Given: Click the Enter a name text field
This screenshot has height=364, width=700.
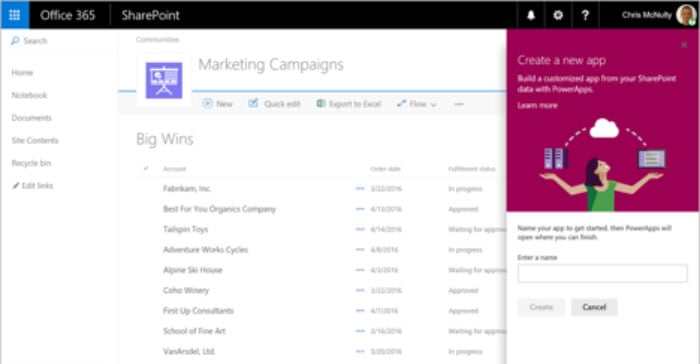Looking at the screenshot, I should pyautogui.click(x=602, y=273).
